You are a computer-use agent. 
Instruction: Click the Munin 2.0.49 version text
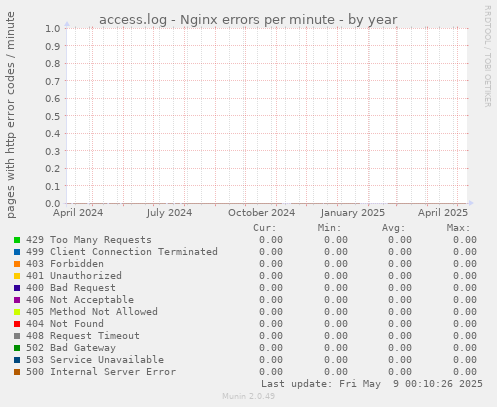(x=249, y=396)
